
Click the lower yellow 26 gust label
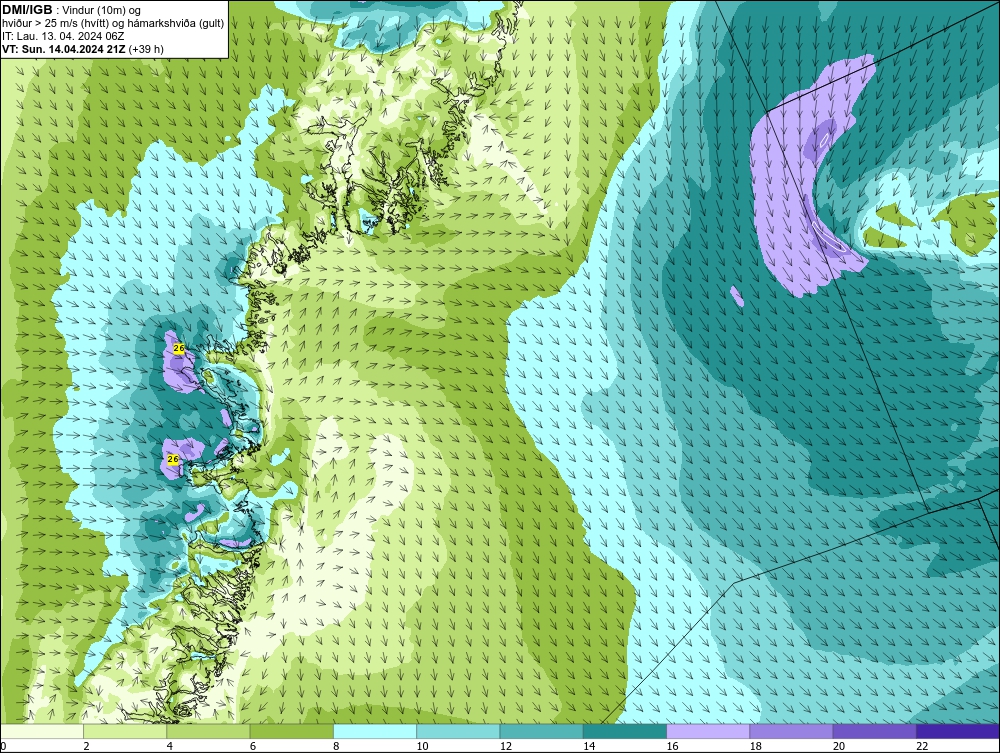[173, 459]
